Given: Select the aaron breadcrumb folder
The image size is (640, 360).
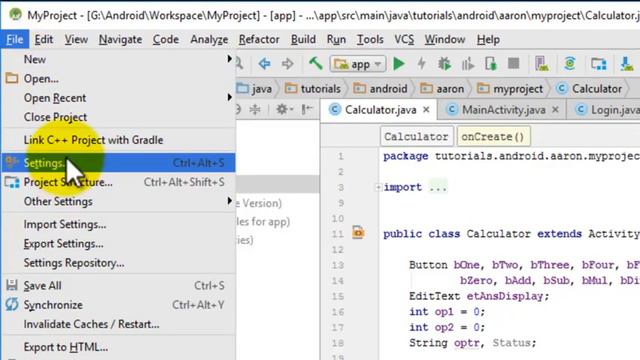Looking at the screenshot, I should 442,89.
